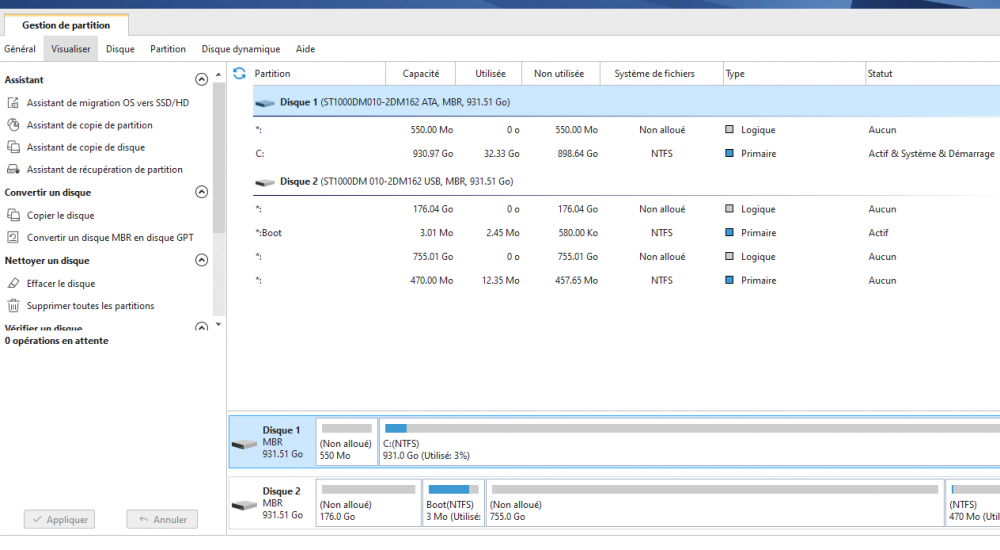The width and height of the screenshot is (1000, 550).
Task: Open the Aide menu
Action: coord(305,49)
